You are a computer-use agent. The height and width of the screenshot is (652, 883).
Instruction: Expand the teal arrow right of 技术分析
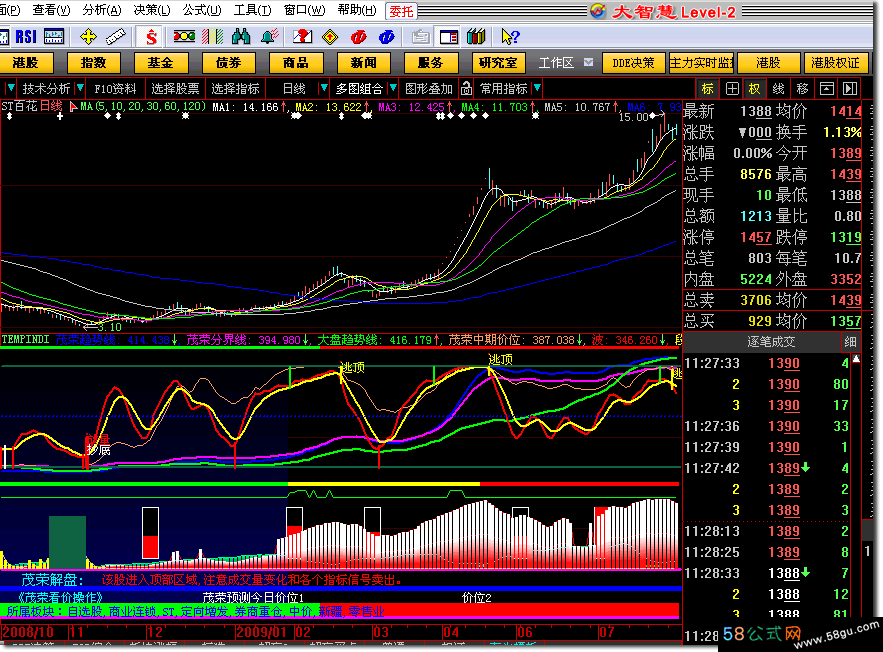[80, 88]
